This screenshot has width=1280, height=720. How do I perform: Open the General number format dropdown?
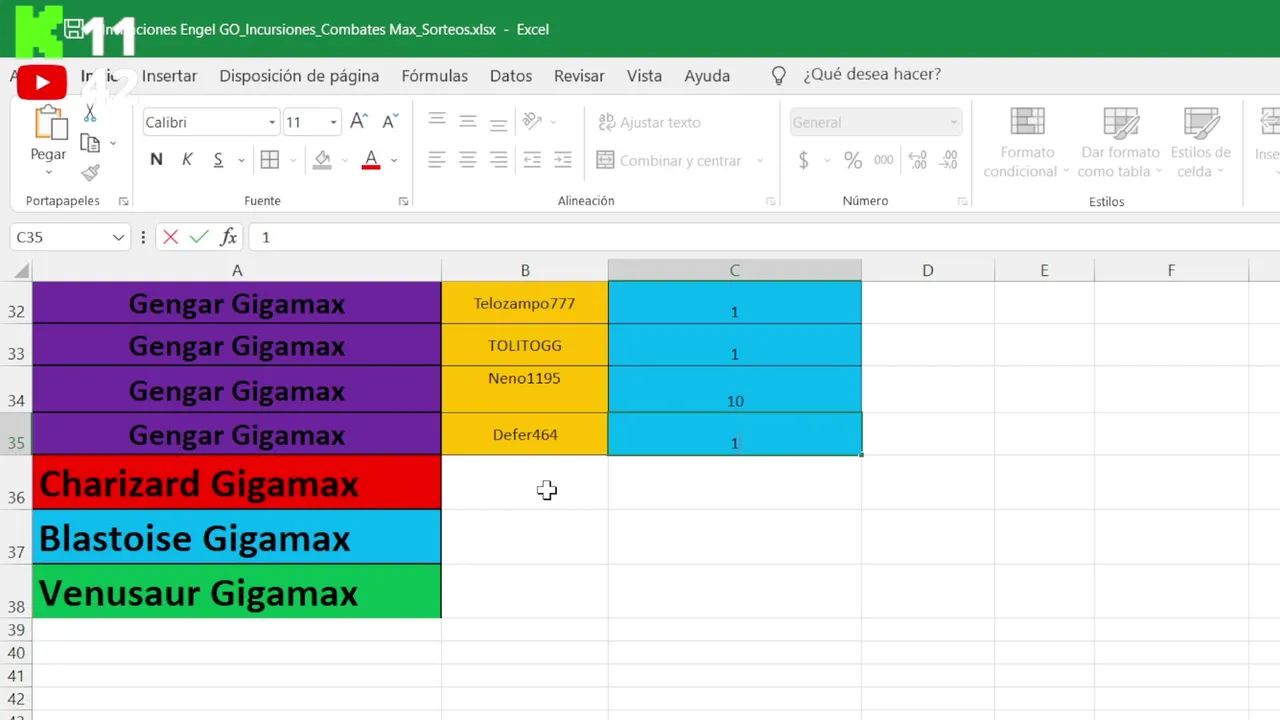[x=954, y=122]
